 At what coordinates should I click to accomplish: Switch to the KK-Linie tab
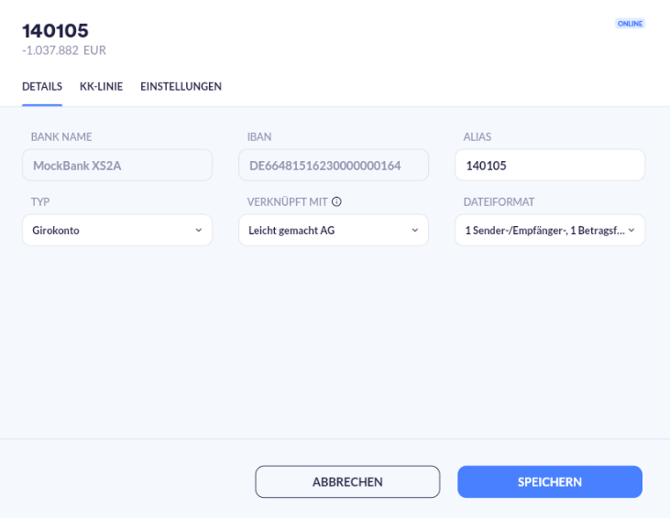pos(101,87)
